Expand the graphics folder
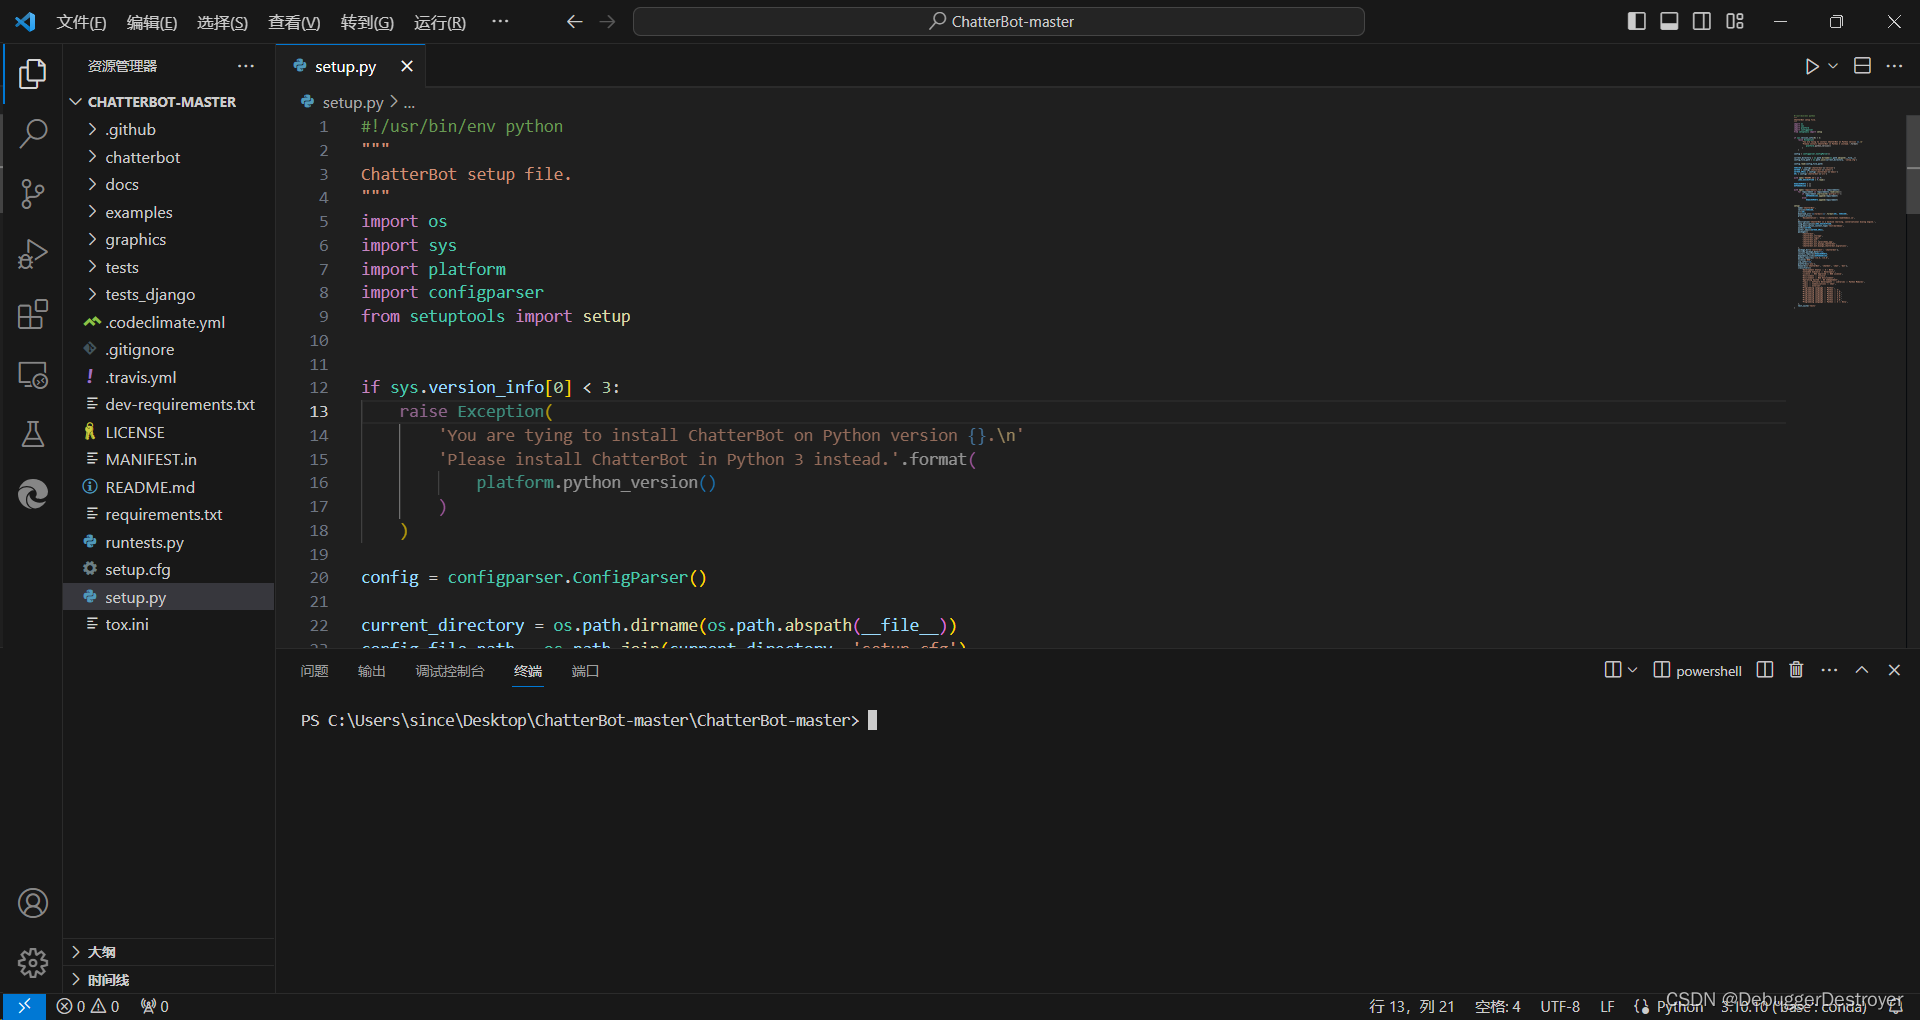Screen dimensions: 1920x1020 (169, 239)
